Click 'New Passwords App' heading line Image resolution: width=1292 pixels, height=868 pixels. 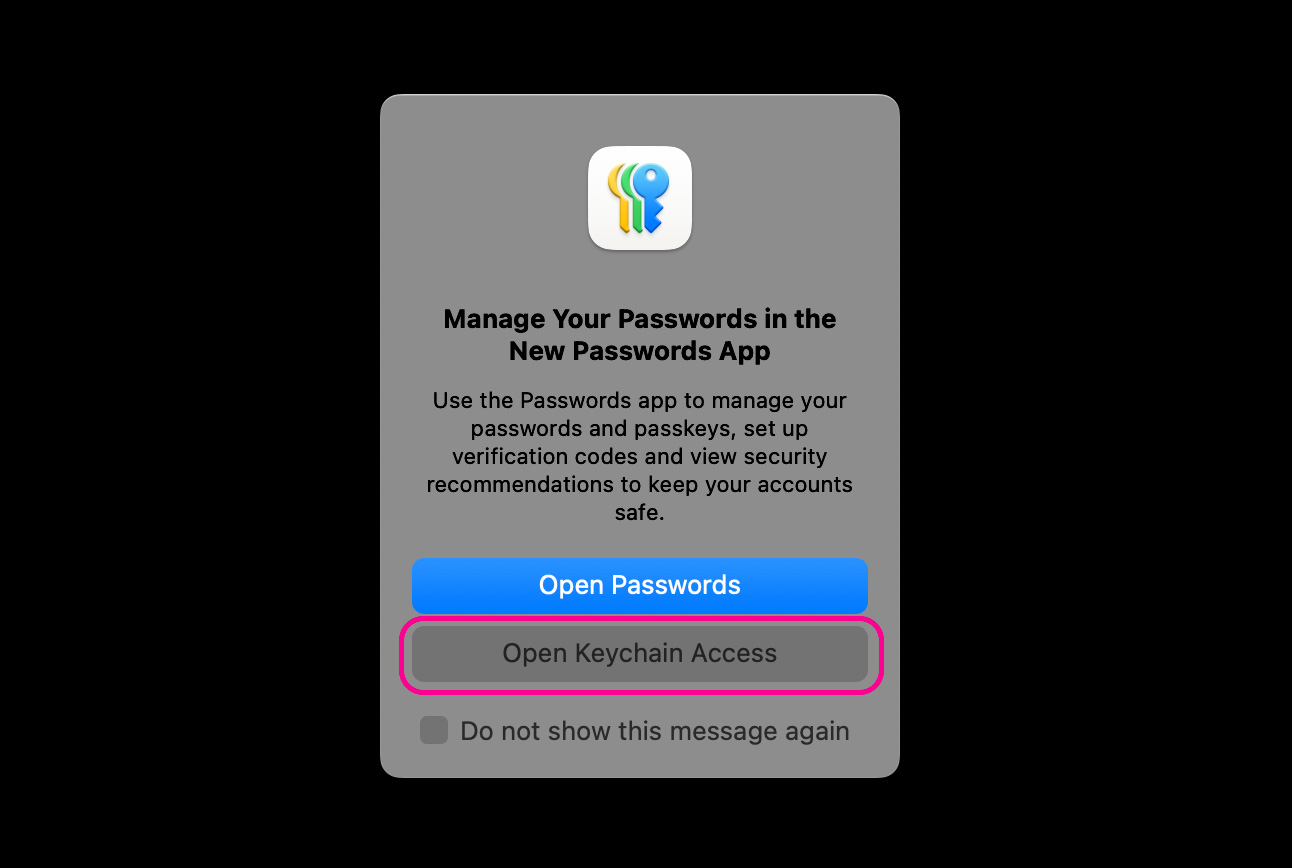[640, 351]
